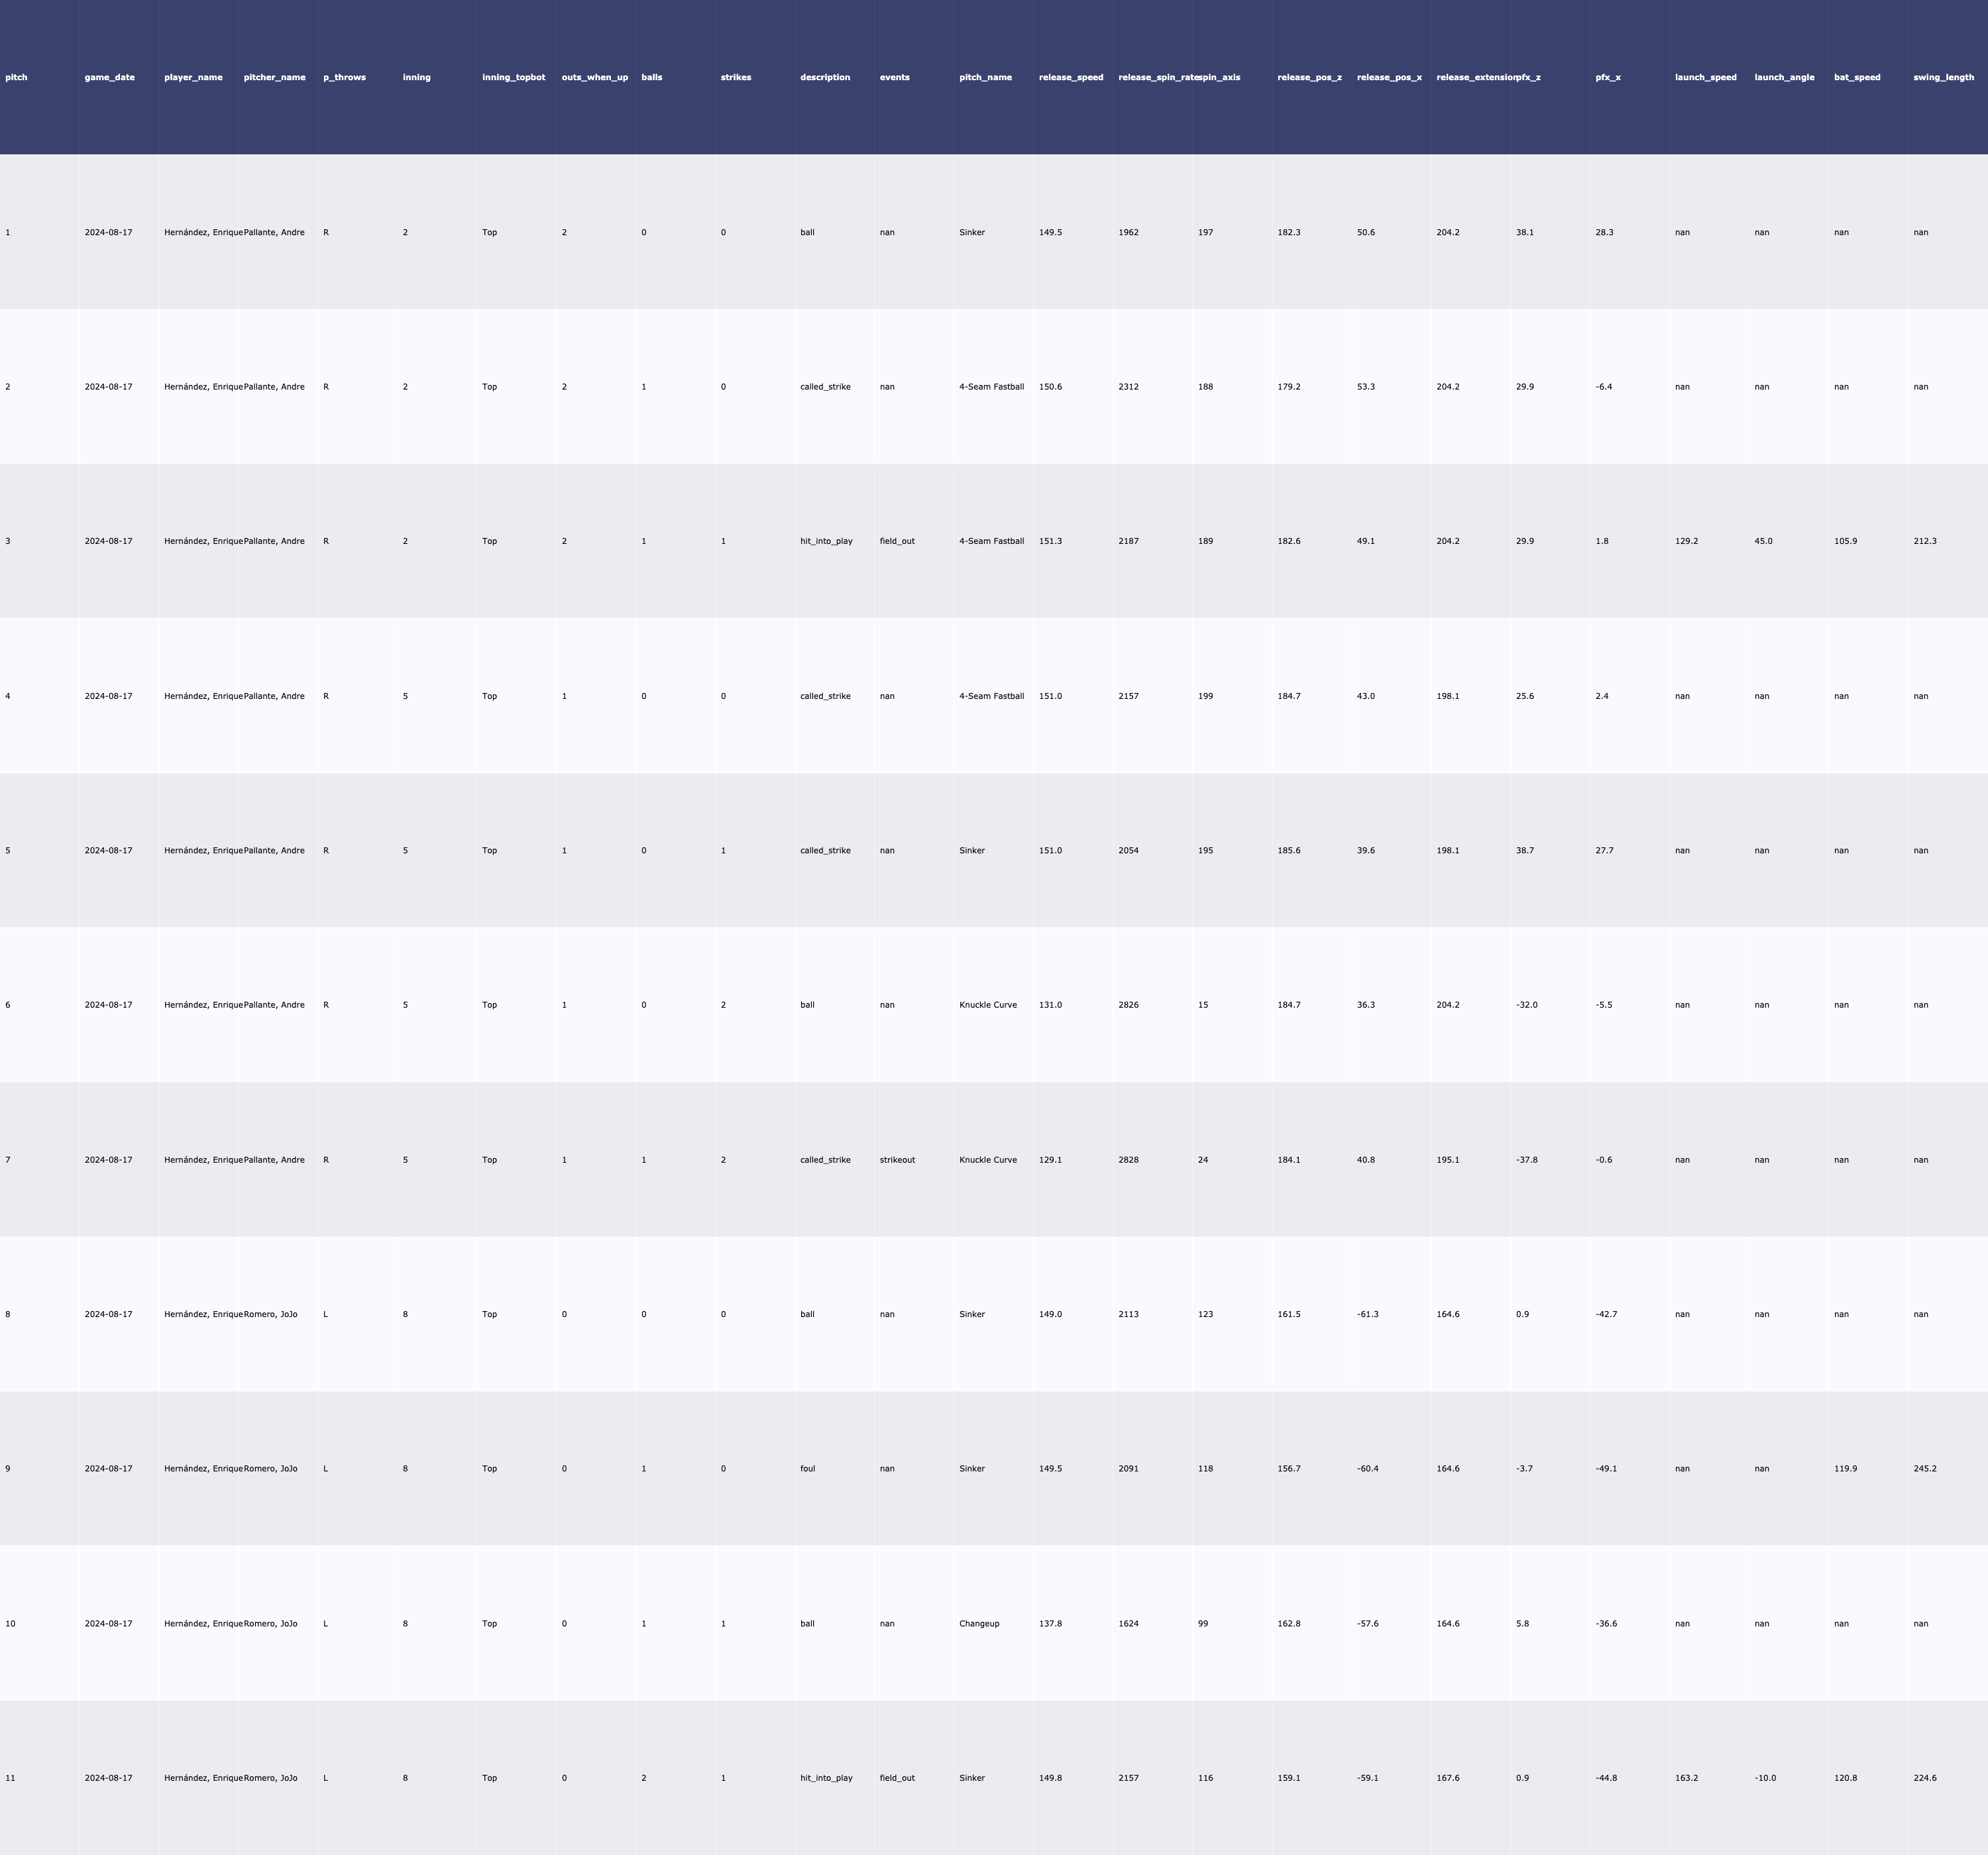Click the swing_length column header
The image size is (1988, 1855).
[1943, 77]
